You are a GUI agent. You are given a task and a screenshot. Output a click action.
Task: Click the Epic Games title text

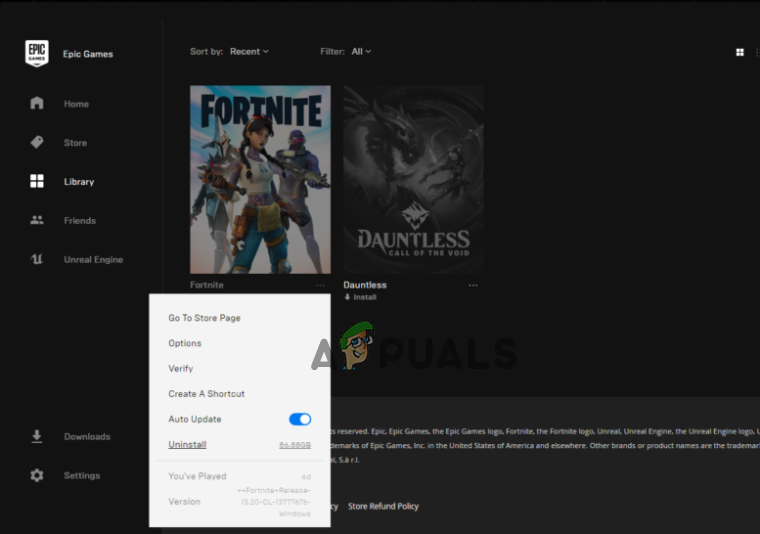88,54
